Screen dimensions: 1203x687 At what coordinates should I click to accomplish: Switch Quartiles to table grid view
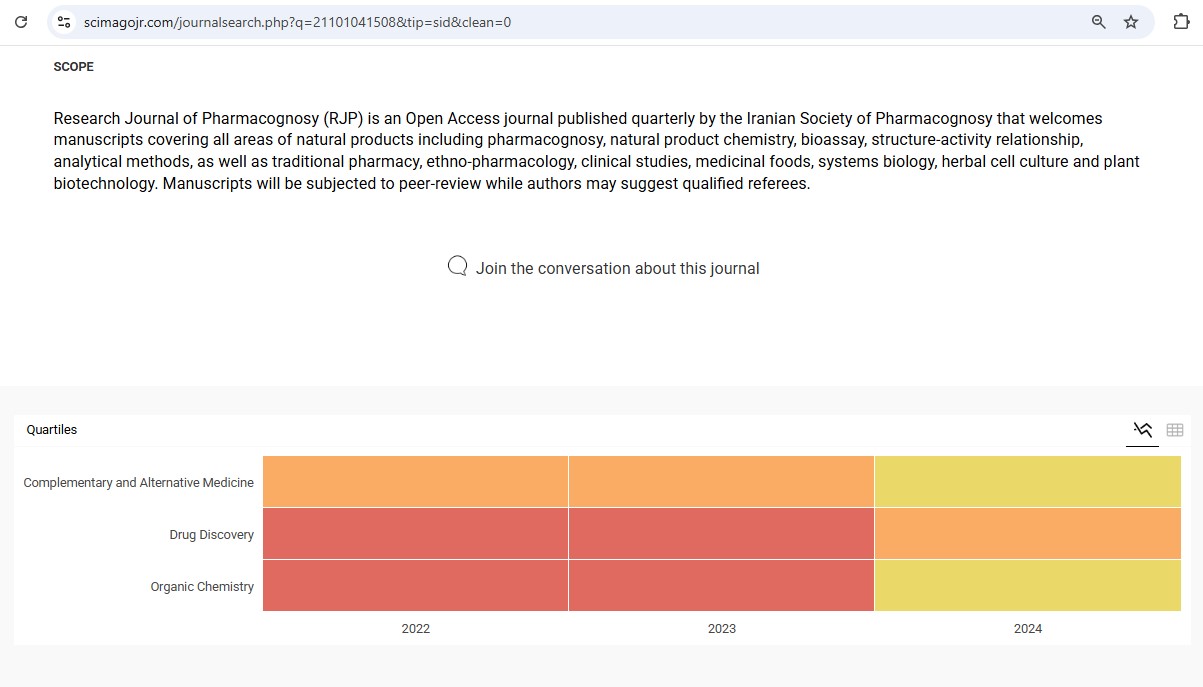pos(1175,430)
